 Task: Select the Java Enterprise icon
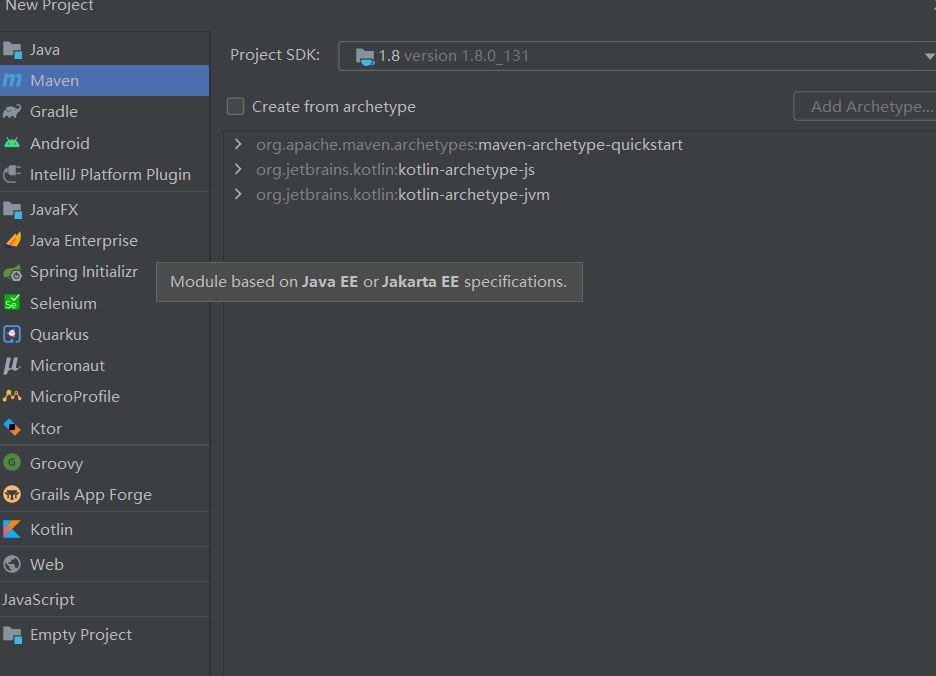point(13,240)
